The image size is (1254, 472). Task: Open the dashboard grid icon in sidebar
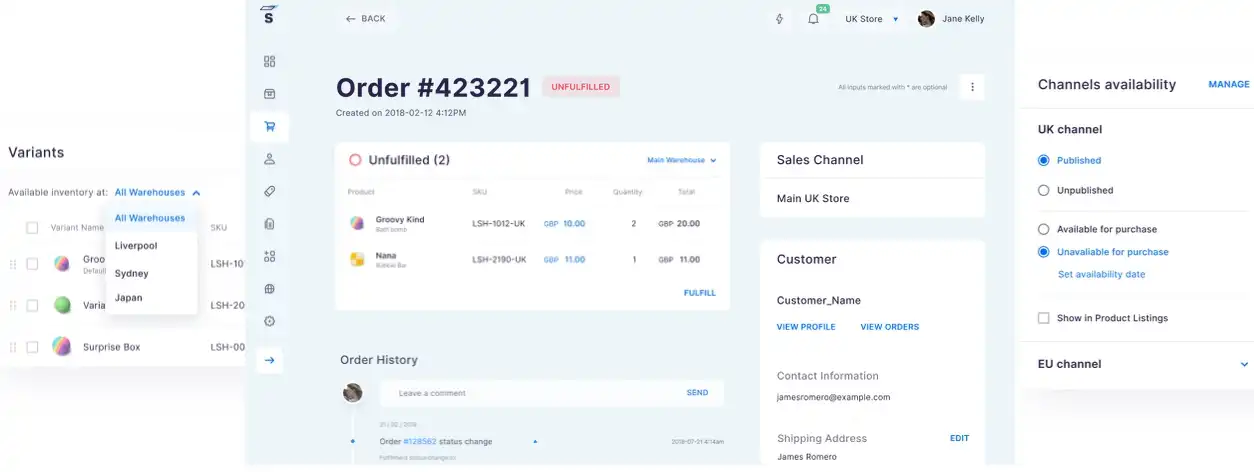(269, 61)
